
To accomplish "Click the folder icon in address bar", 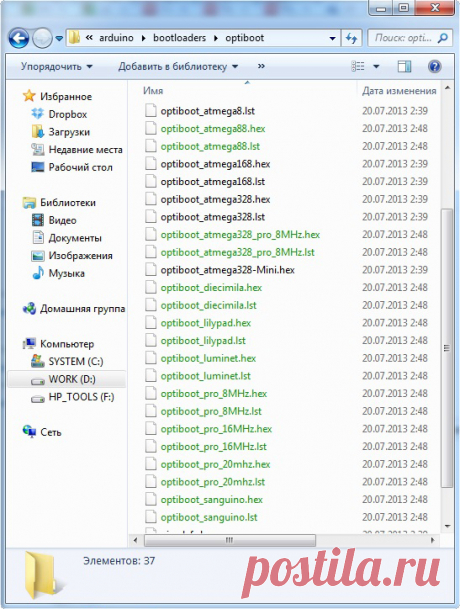I will pyautogui.click(x=74, y=38).
